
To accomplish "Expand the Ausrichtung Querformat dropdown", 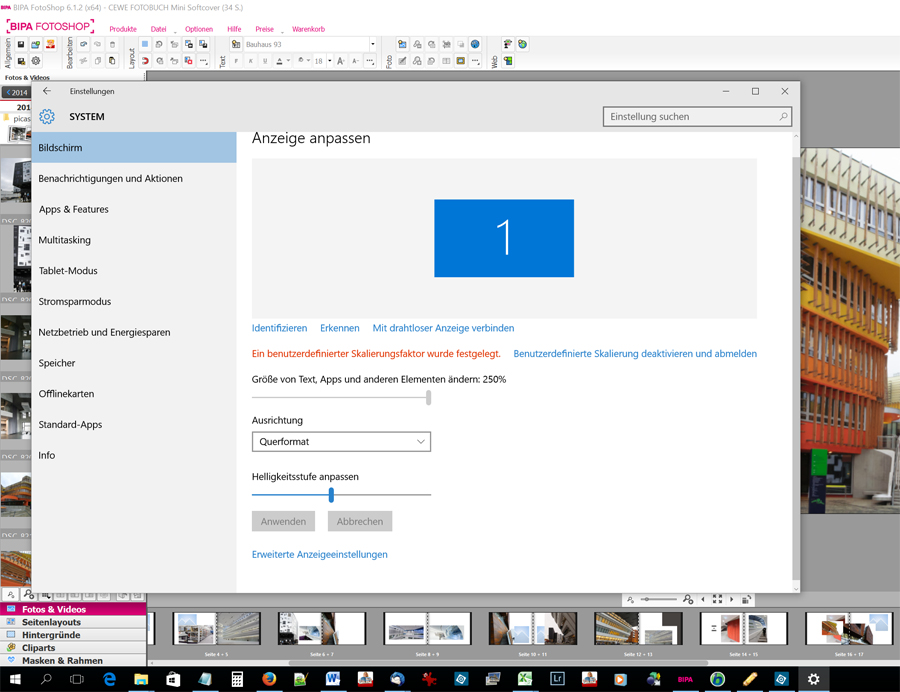I will coord(341,441).
